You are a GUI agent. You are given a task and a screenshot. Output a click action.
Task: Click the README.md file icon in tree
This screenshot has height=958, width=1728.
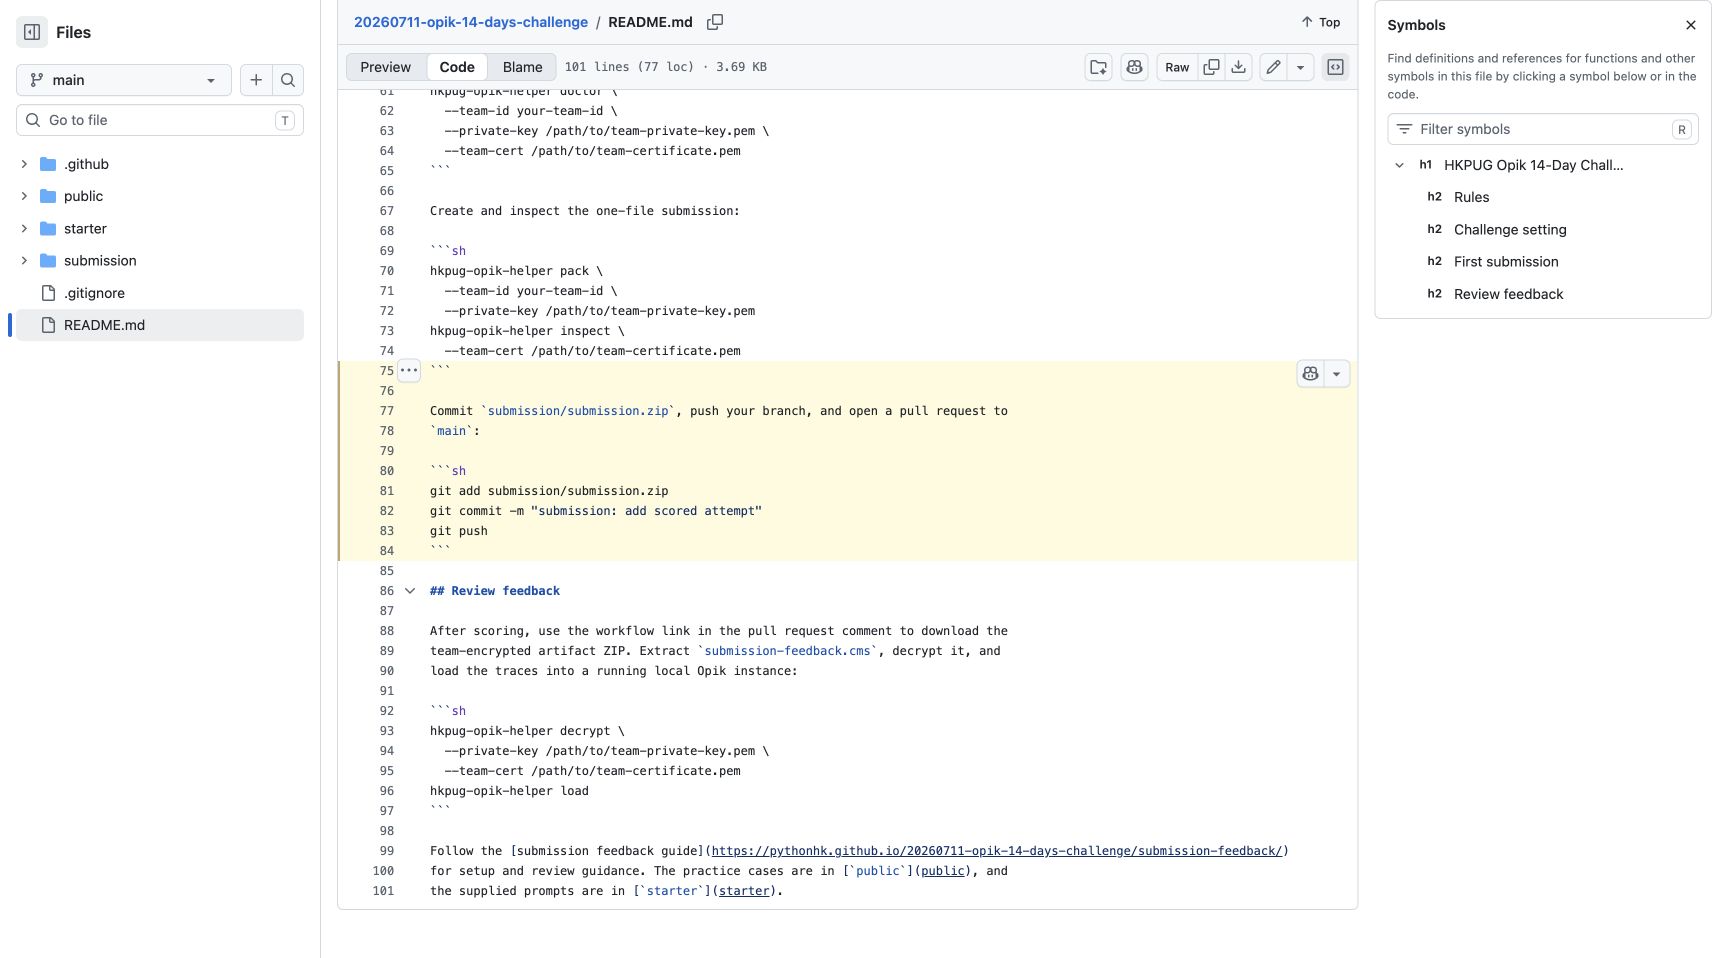tap(48, 325)
